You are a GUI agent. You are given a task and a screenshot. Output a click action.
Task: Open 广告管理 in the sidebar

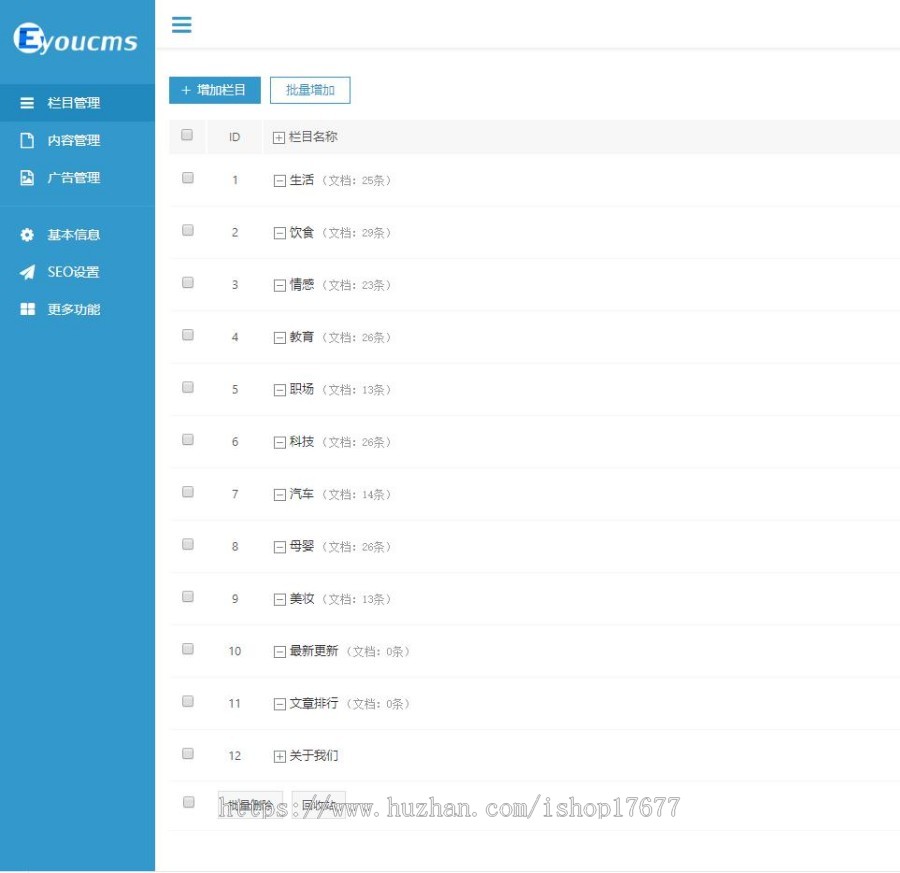pyautogui.click(x=77, y=178)
